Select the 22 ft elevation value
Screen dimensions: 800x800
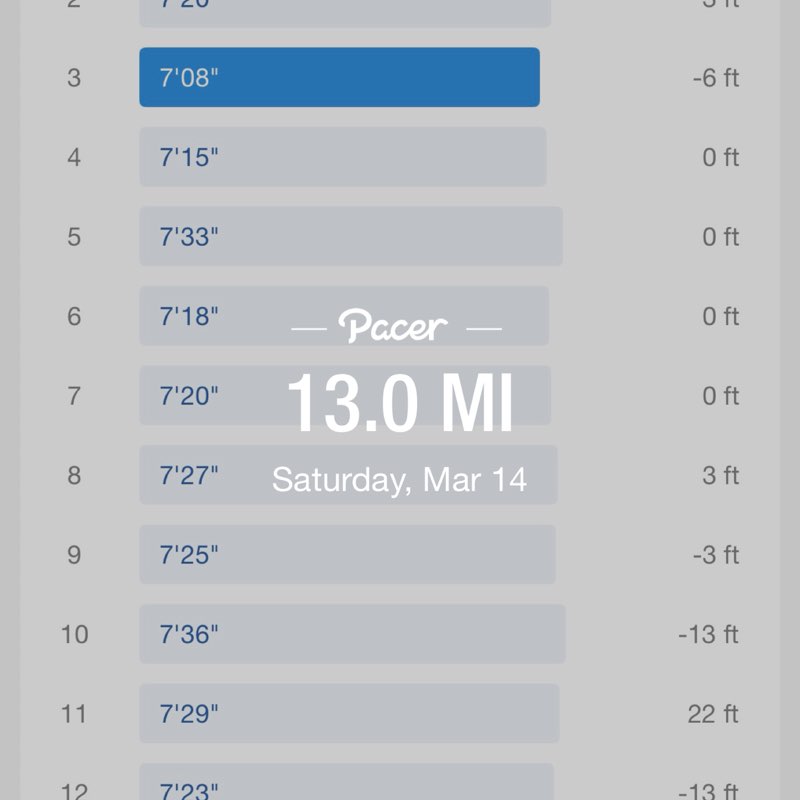[x=712, y=714]
